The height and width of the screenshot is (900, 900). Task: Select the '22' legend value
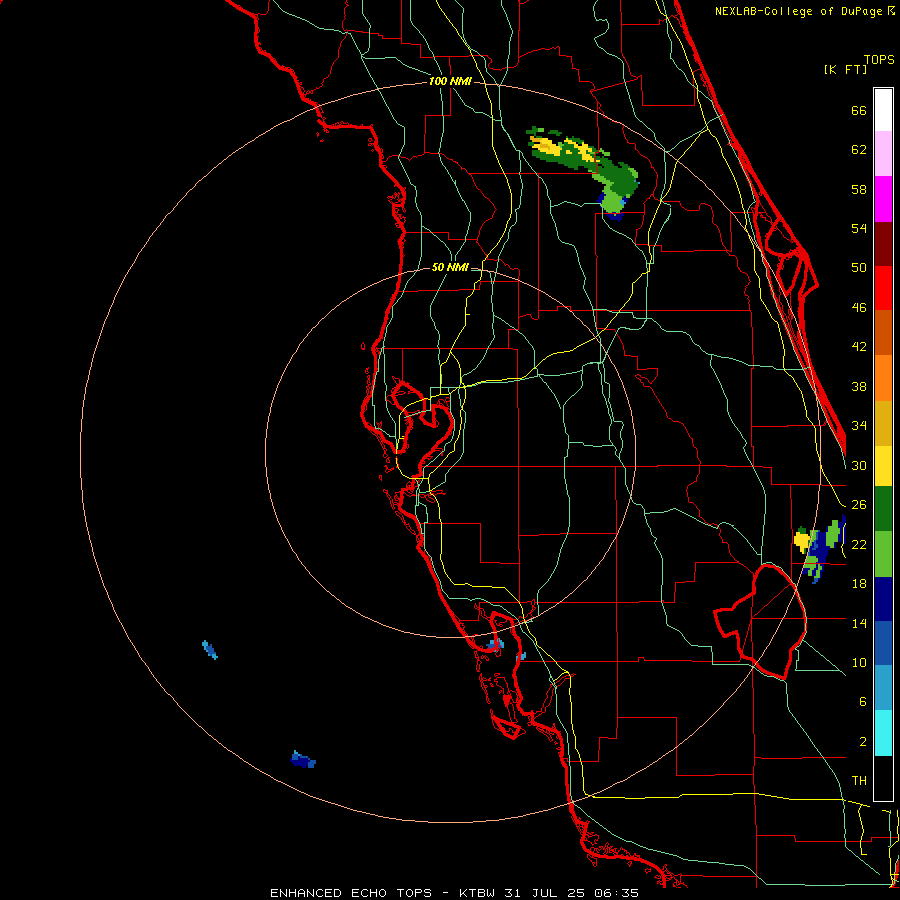coord(859,544)
